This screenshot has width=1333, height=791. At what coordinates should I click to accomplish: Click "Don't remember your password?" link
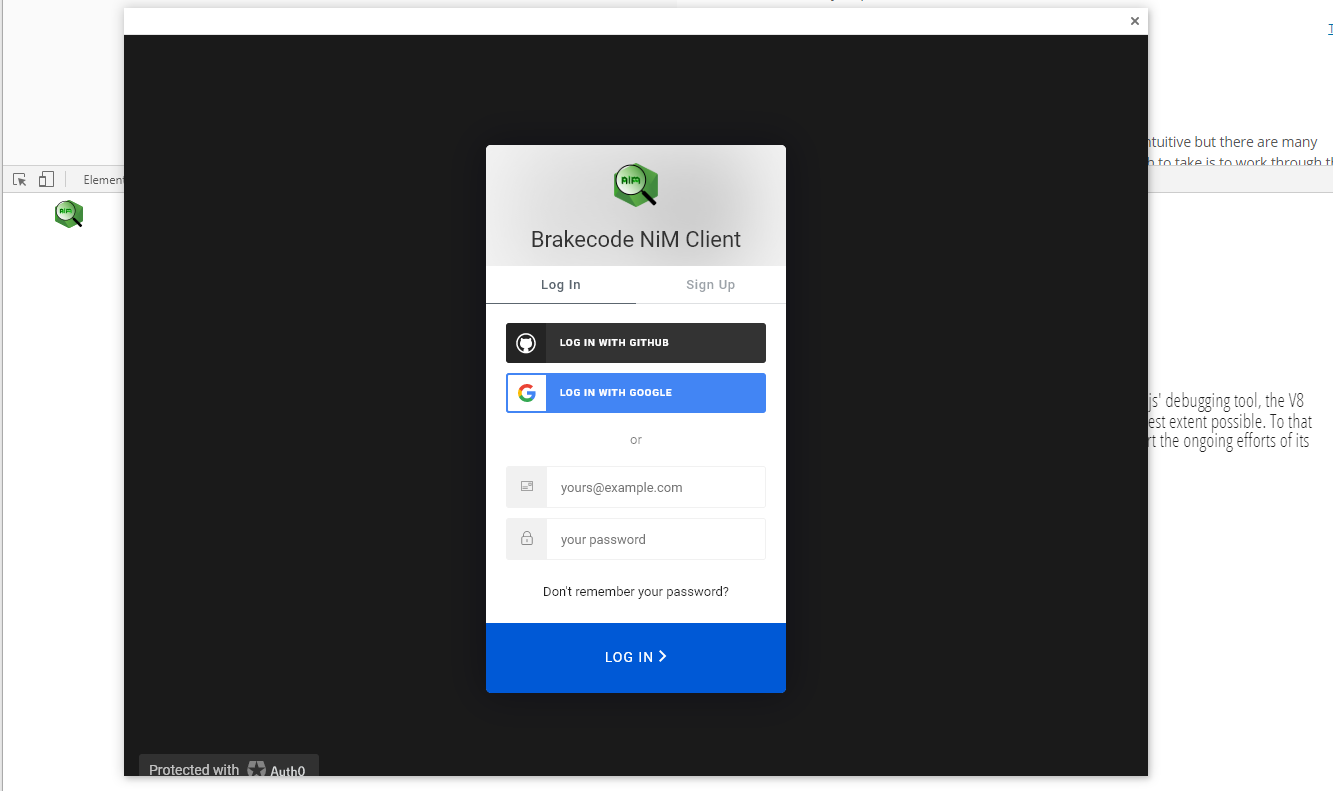[636, 592]
